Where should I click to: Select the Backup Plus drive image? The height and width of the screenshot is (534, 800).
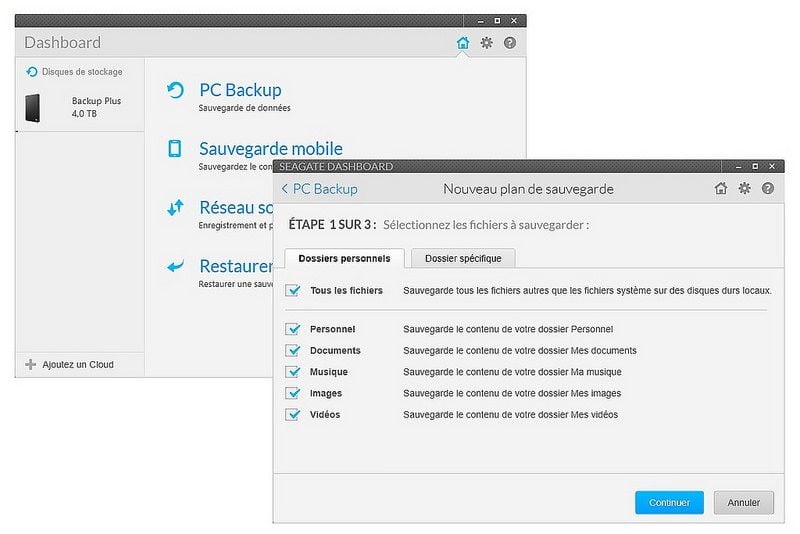tap(33, 108)
